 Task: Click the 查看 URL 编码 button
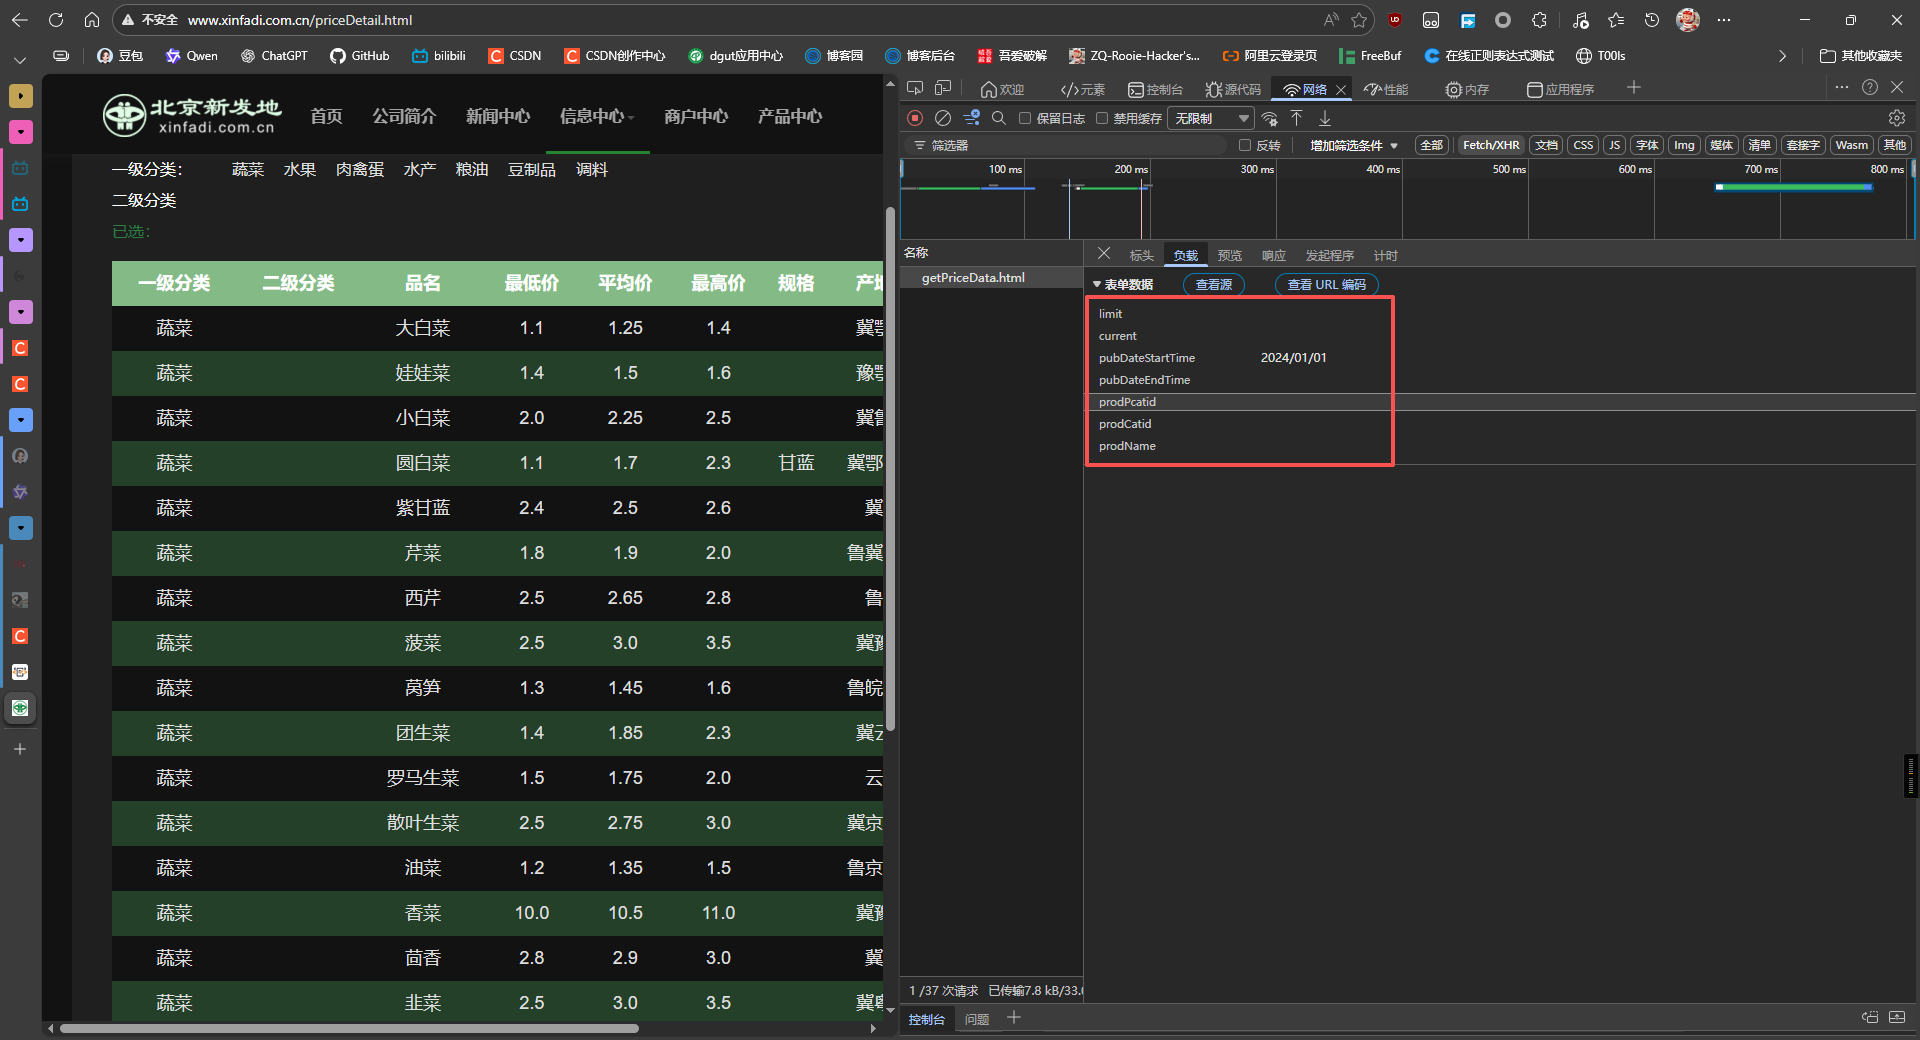1326,285
